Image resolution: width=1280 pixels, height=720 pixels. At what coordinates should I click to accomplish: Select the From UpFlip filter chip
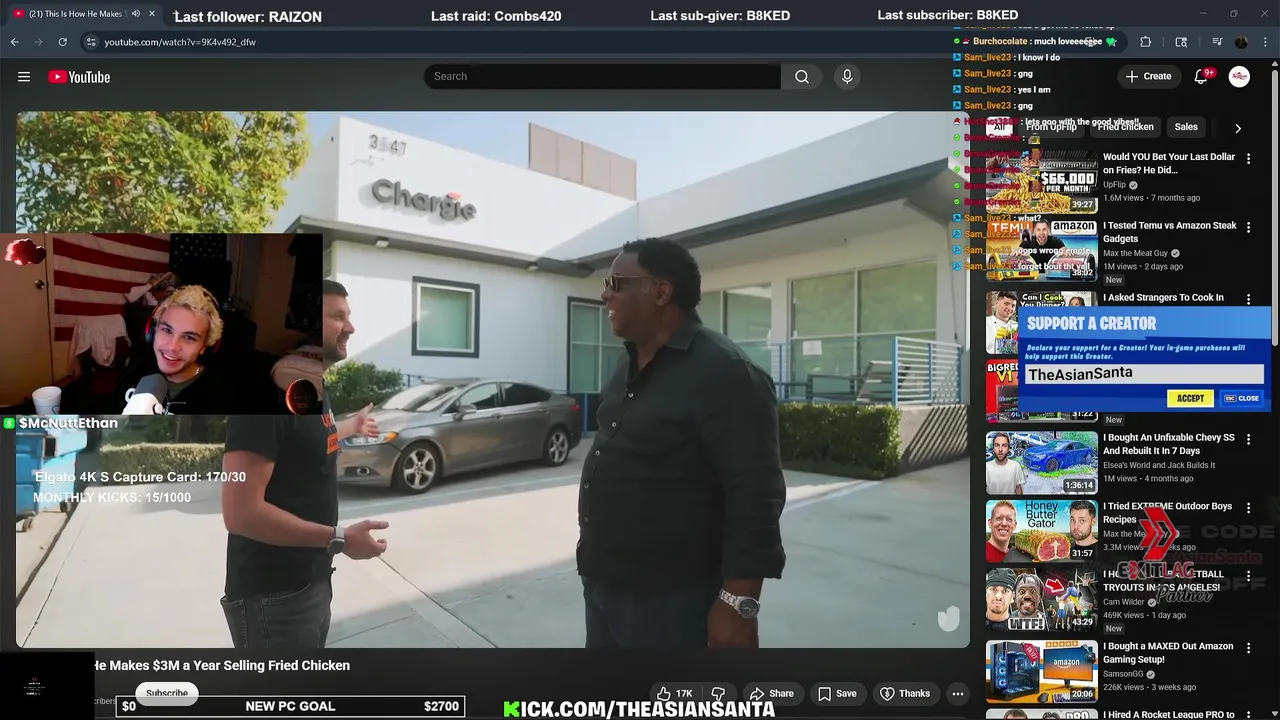coord(1051,127)
